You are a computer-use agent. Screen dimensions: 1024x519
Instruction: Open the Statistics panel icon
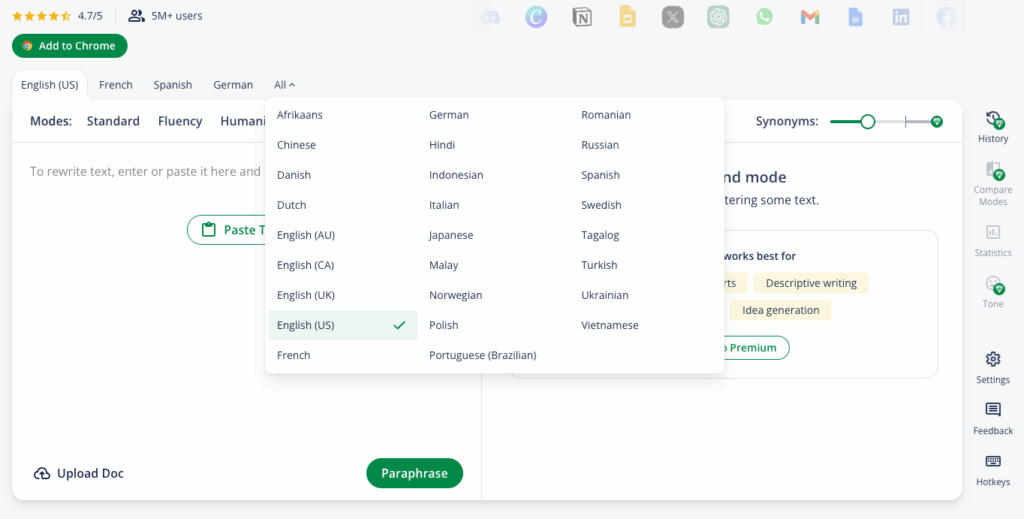coord(993,232)
